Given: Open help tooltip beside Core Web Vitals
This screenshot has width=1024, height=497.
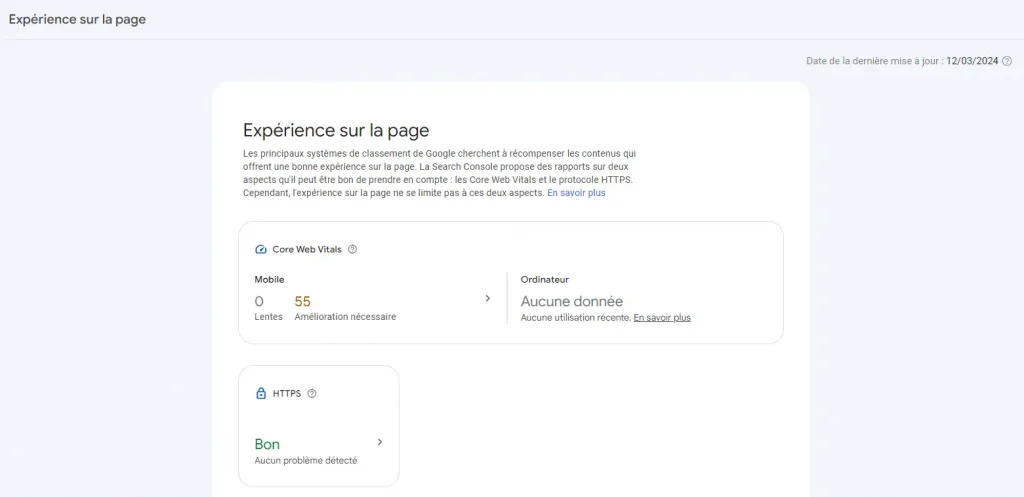Looking at the screenshot, I should tap(353, 249).
